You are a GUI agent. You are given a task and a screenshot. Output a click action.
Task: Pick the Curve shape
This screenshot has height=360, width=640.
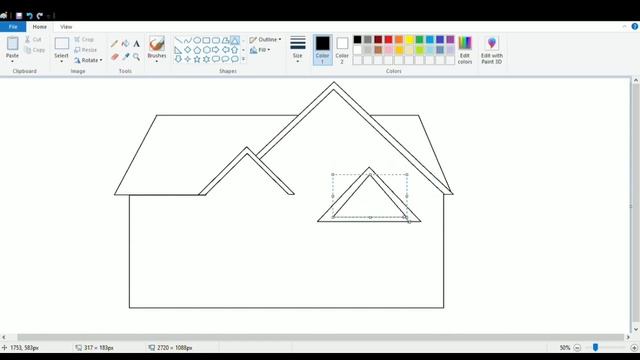[187, 40]
